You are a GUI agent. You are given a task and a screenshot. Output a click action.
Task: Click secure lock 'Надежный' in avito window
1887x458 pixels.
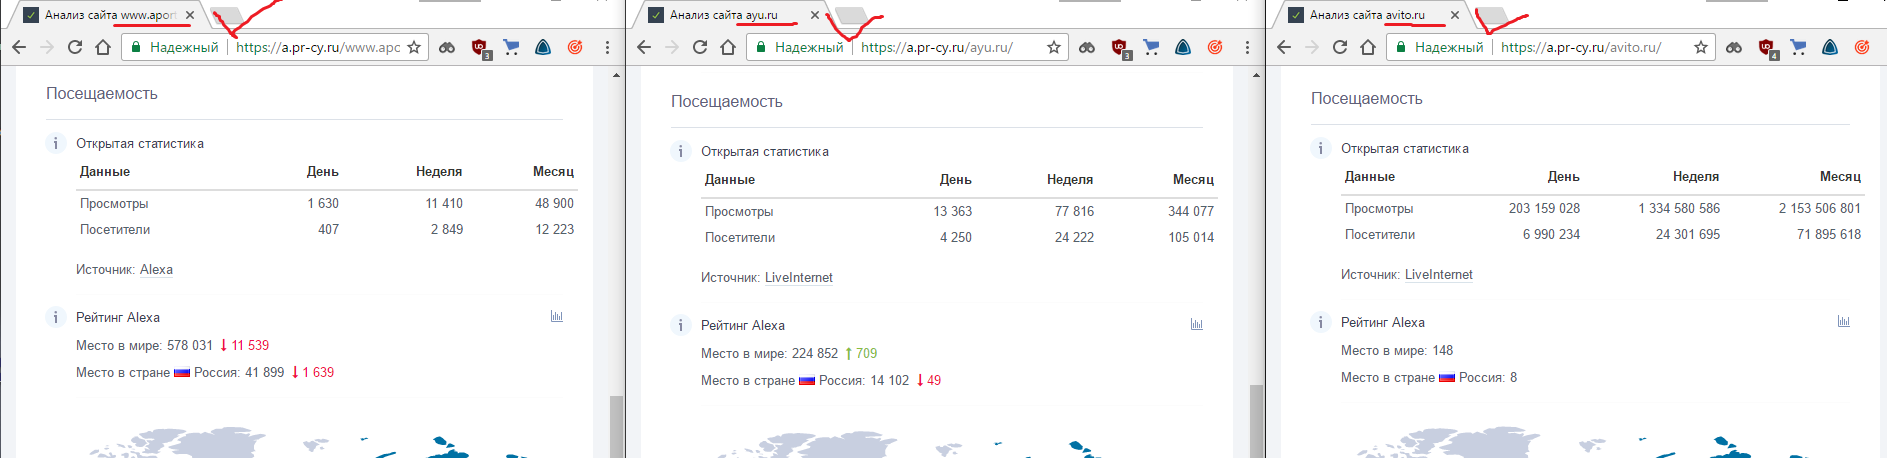click(x=1440, y=47)
